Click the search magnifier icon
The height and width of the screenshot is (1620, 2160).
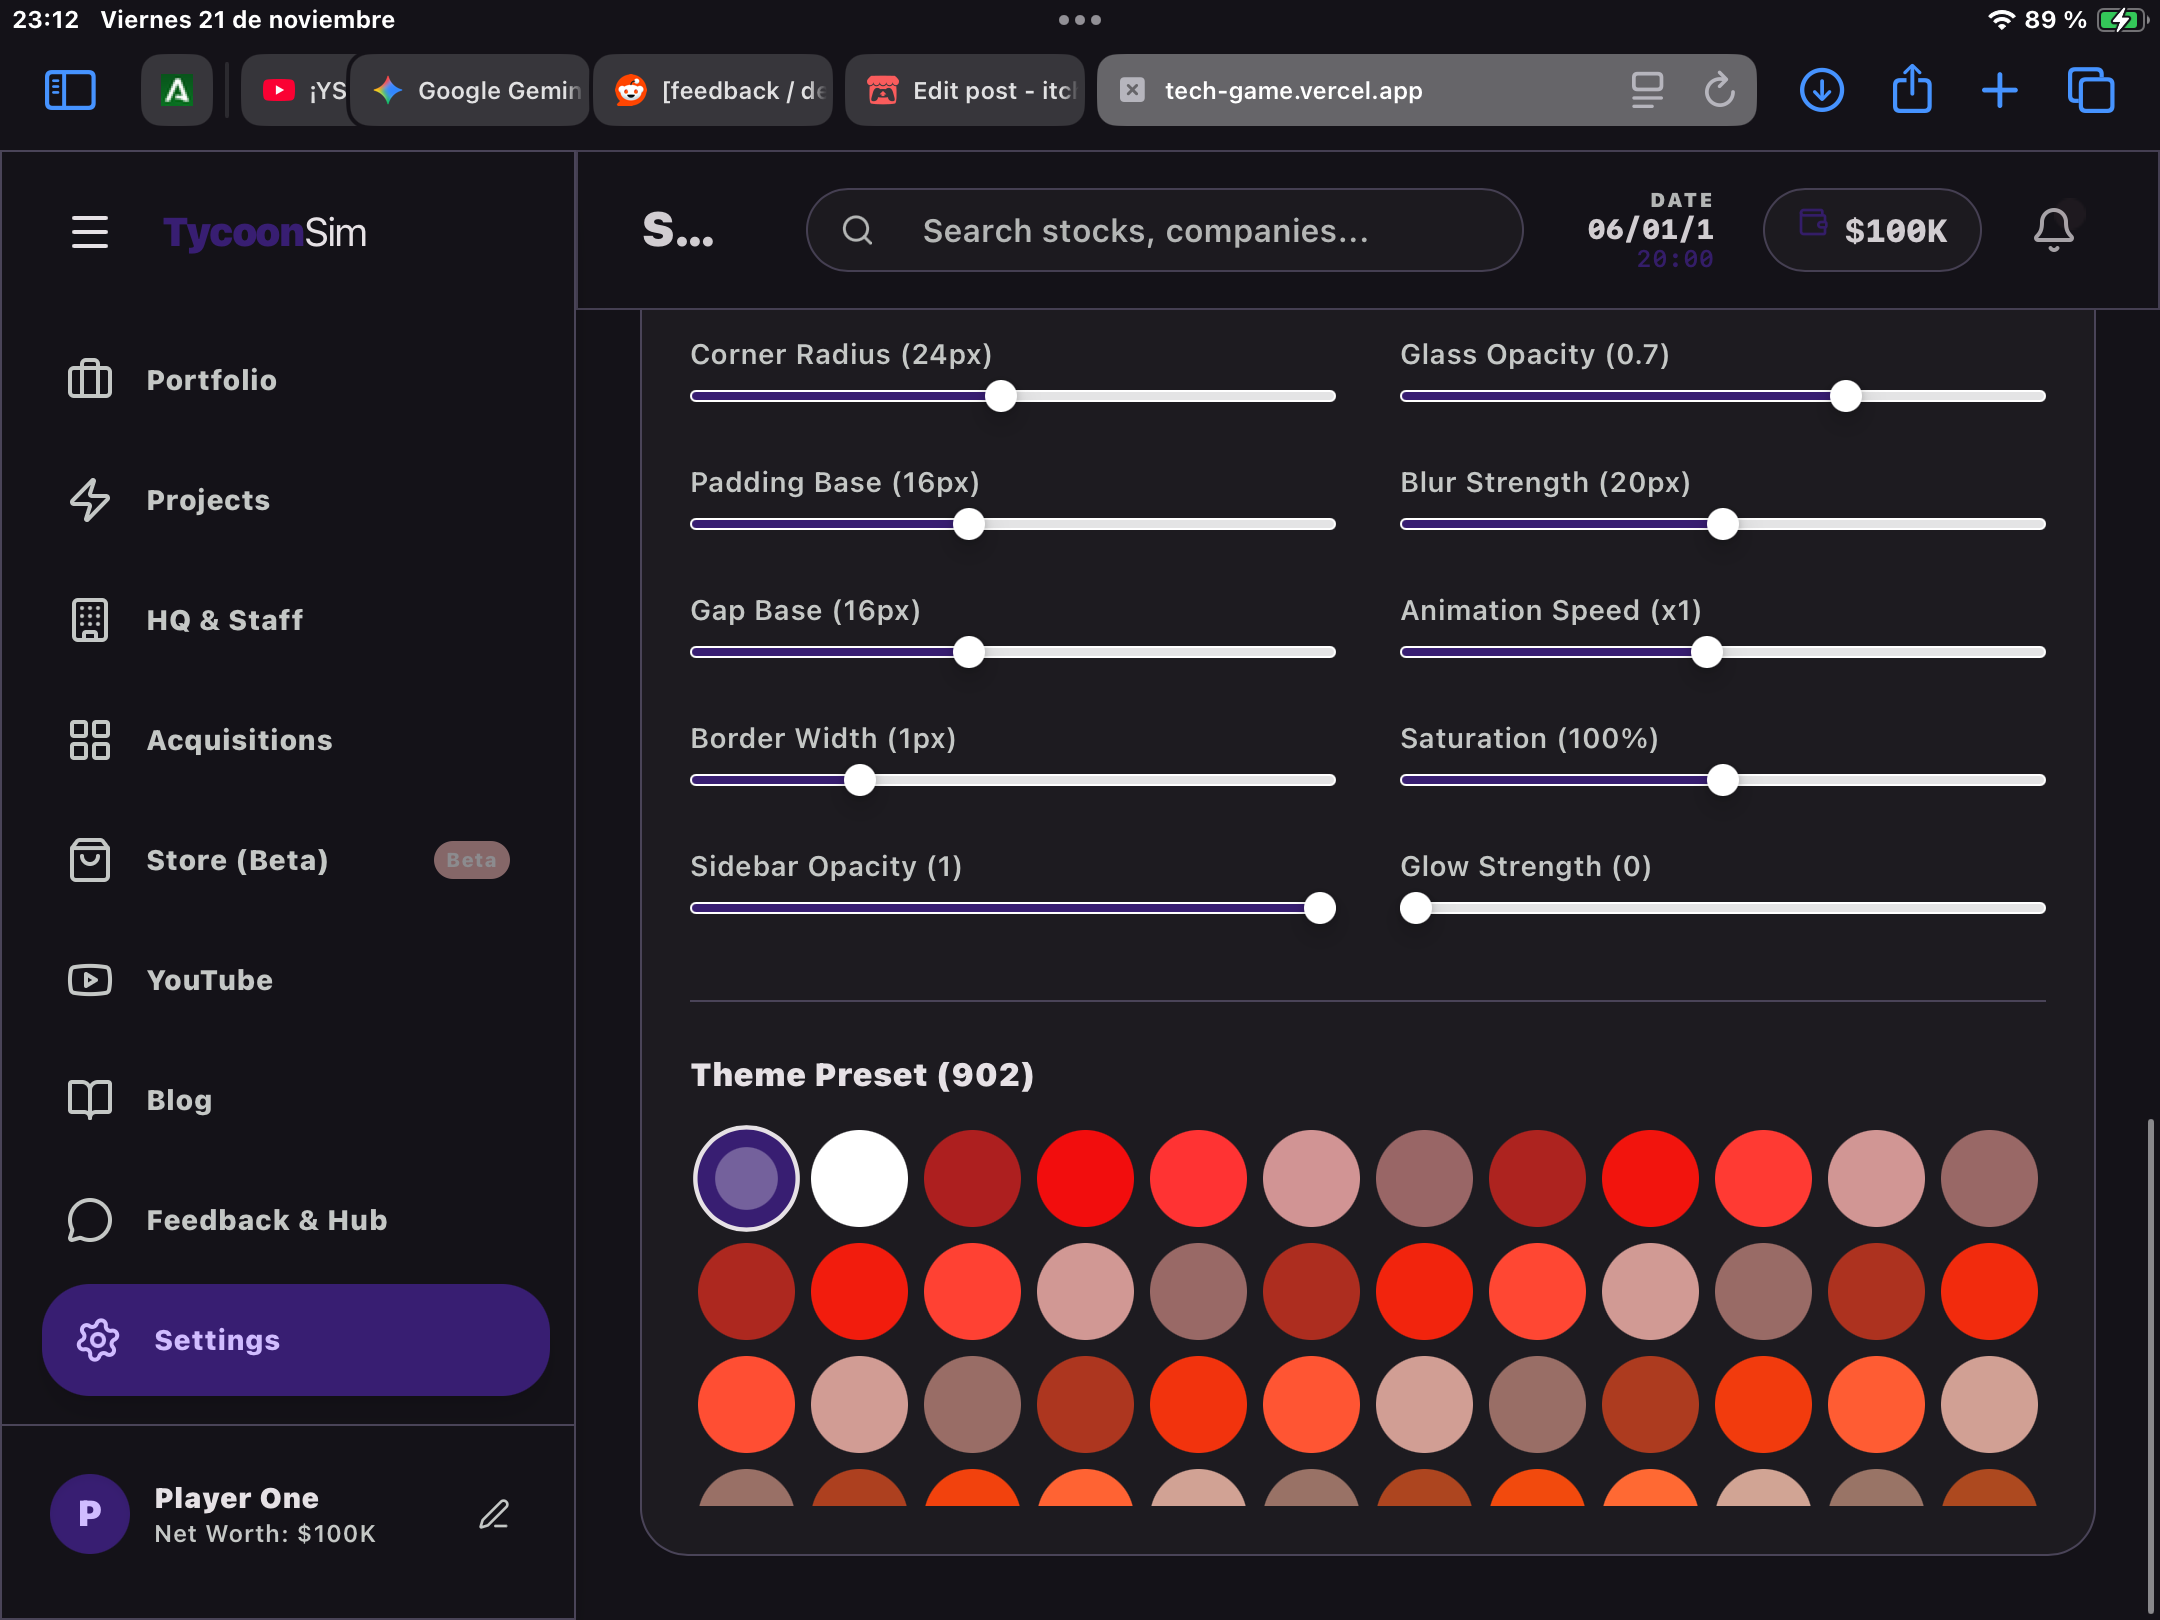pos(857,231)
